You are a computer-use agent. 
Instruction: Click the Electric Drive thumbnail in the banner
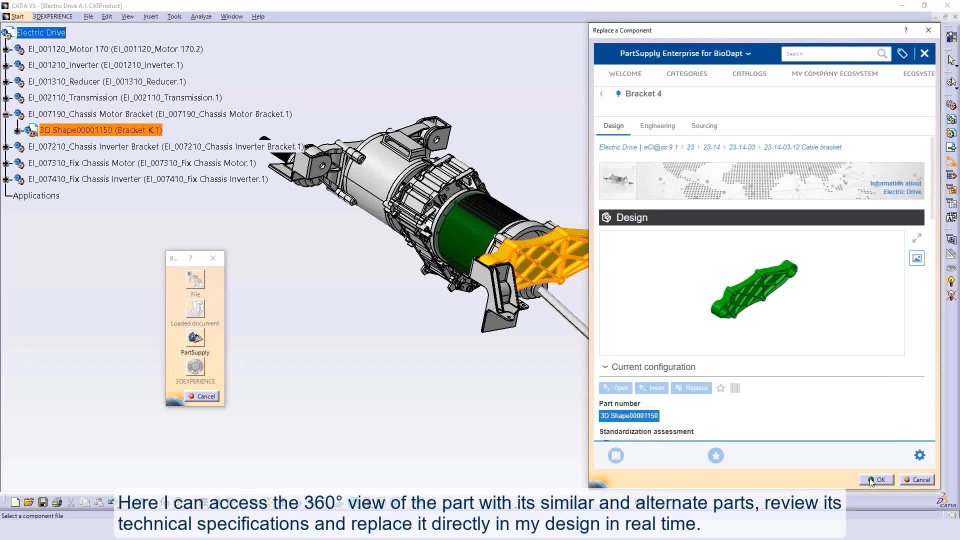pos(617,181)
